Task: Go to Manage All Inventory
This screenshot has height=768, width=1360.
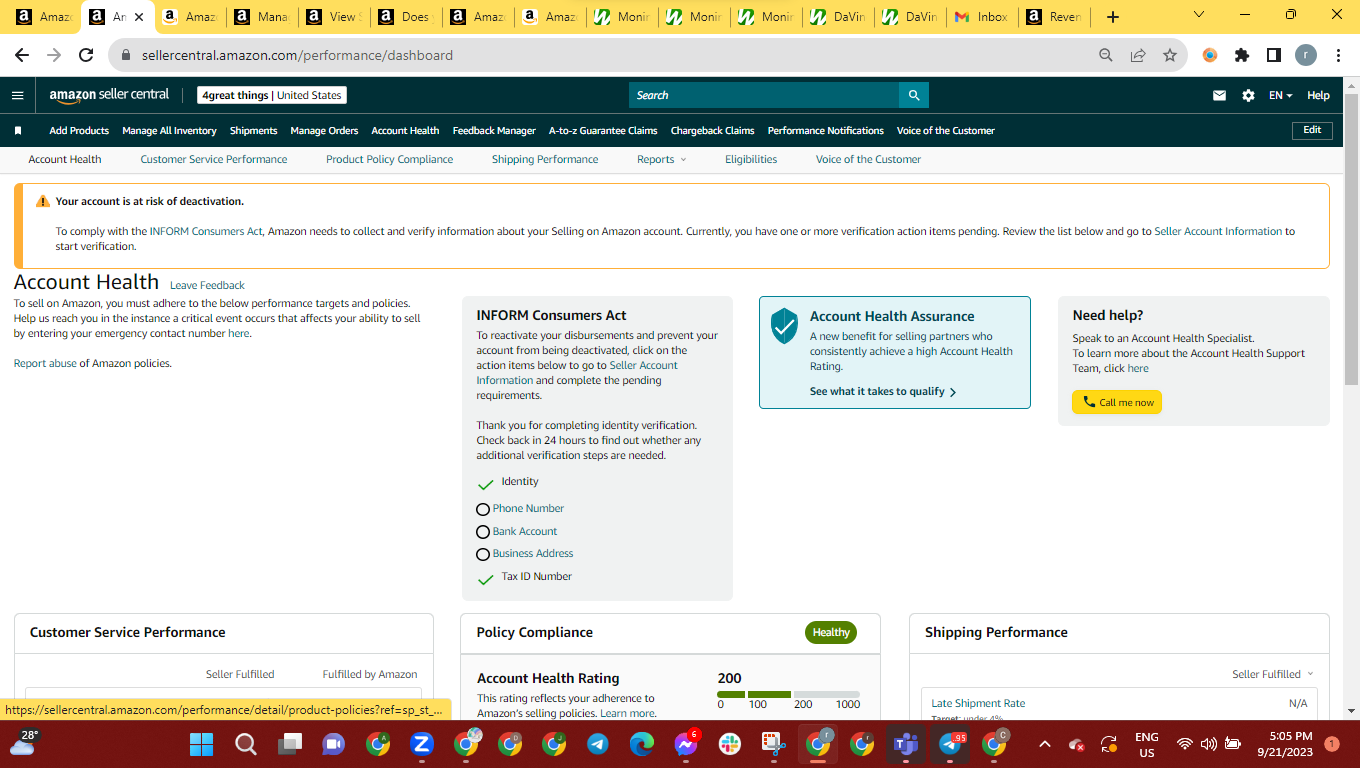Action: click(x=169, y=131)
